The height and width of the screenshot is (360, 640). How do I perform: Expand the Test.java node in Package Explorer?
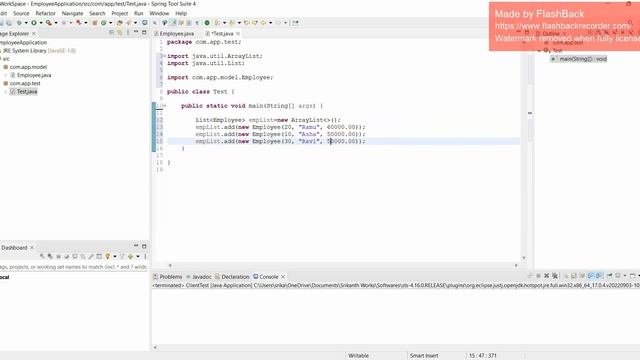point(6,91)
